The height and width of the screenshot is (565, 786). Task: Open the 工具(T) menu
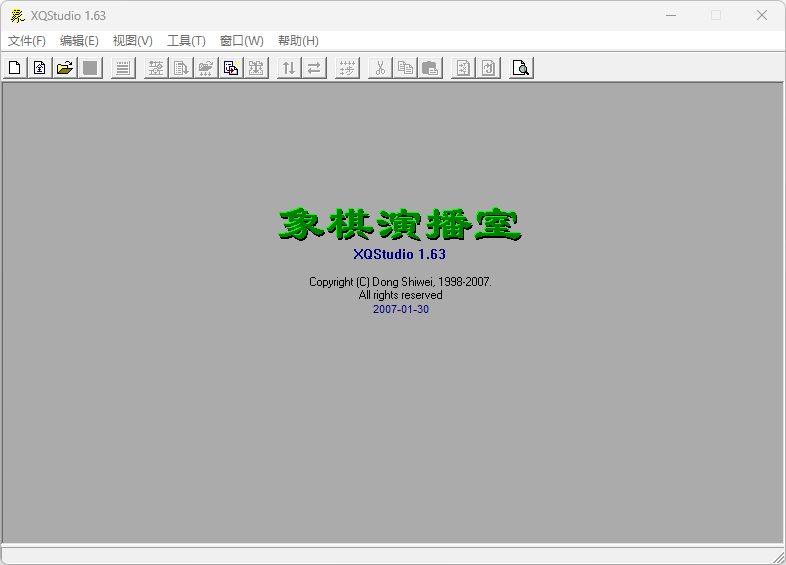click(x=186, y=41)
